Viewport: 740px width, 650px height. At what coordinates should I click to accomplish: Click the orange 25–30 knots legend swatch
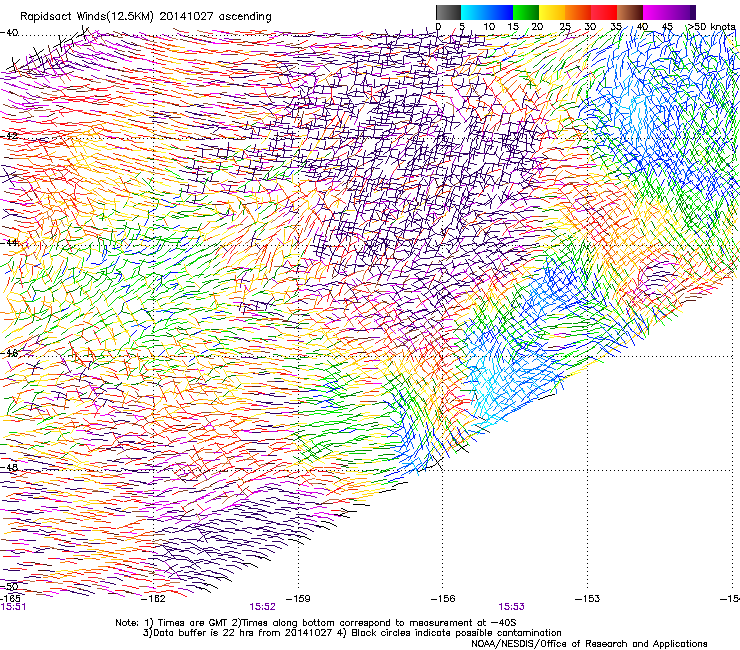click(x=578, y=12)
